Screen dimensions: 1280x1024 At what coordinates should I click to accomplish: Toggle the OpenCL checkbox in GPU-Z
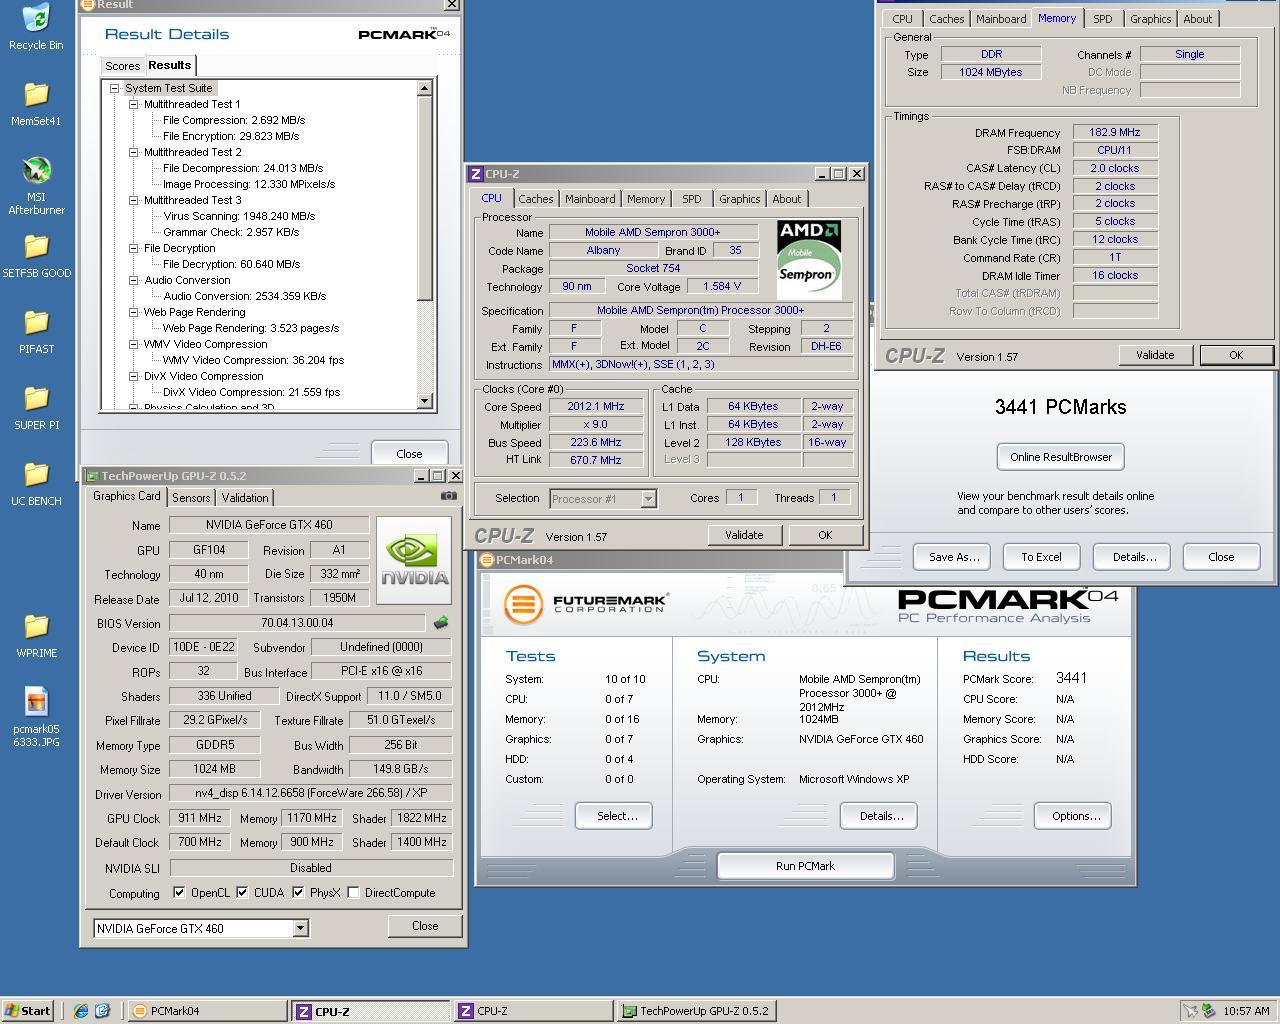coord(179,893)
